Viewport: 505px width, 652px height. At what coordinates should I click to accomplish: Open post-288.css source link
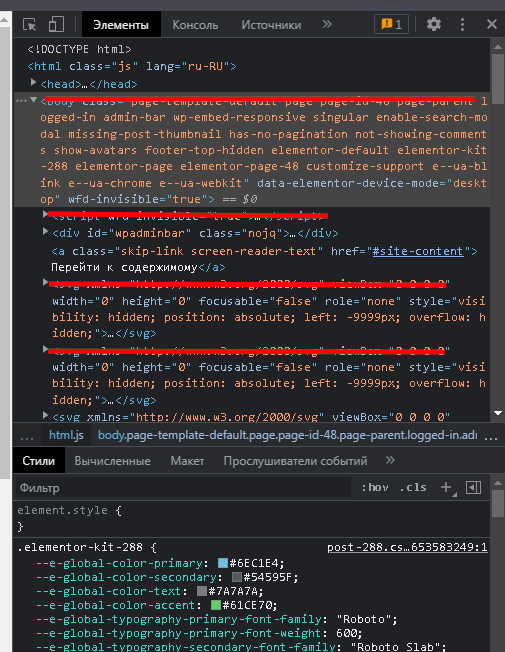click(407, 547)
